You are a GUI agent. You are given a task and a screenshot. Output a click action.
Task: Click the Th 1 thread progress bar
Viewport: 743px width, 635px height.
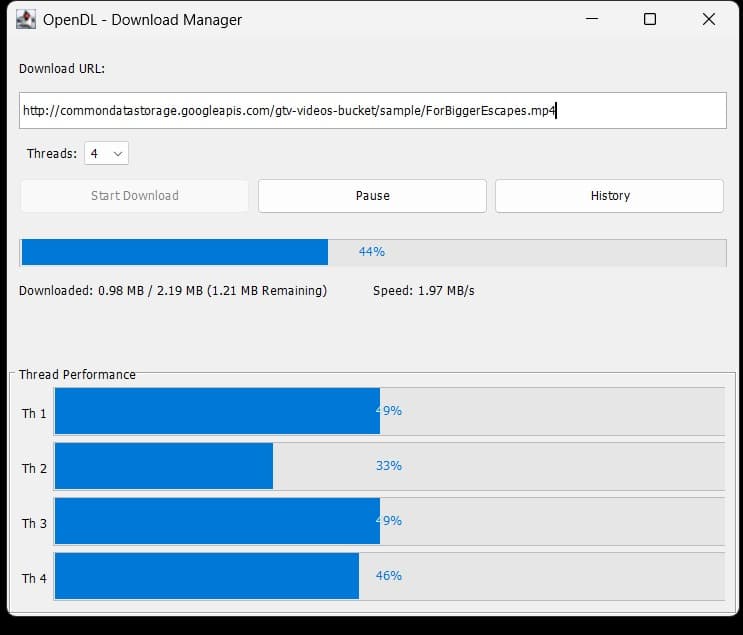pyautogui.click(x=390, y=411)
